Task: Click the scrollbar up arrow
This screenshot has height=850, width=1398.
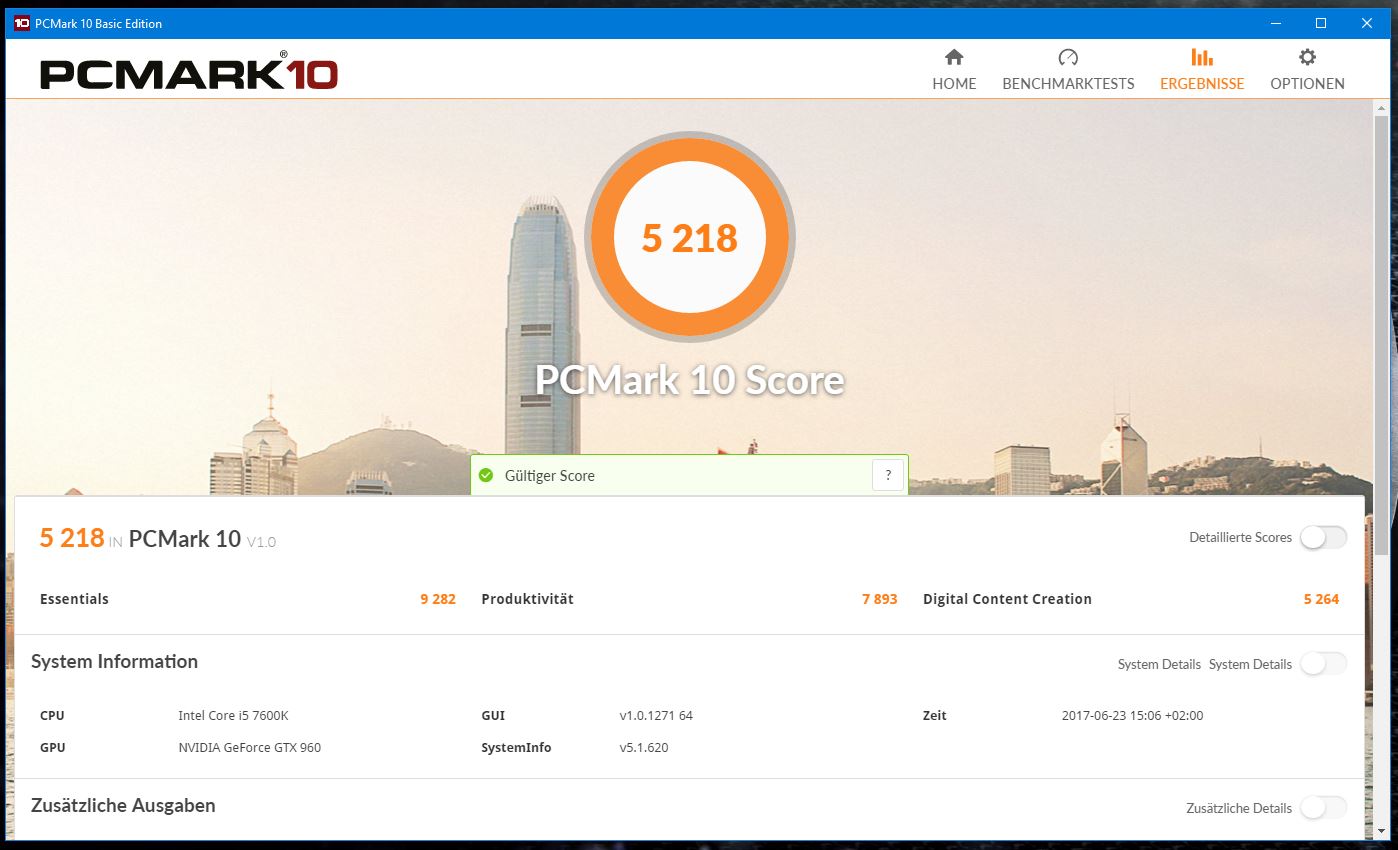Action: (x=1381, y=107)
